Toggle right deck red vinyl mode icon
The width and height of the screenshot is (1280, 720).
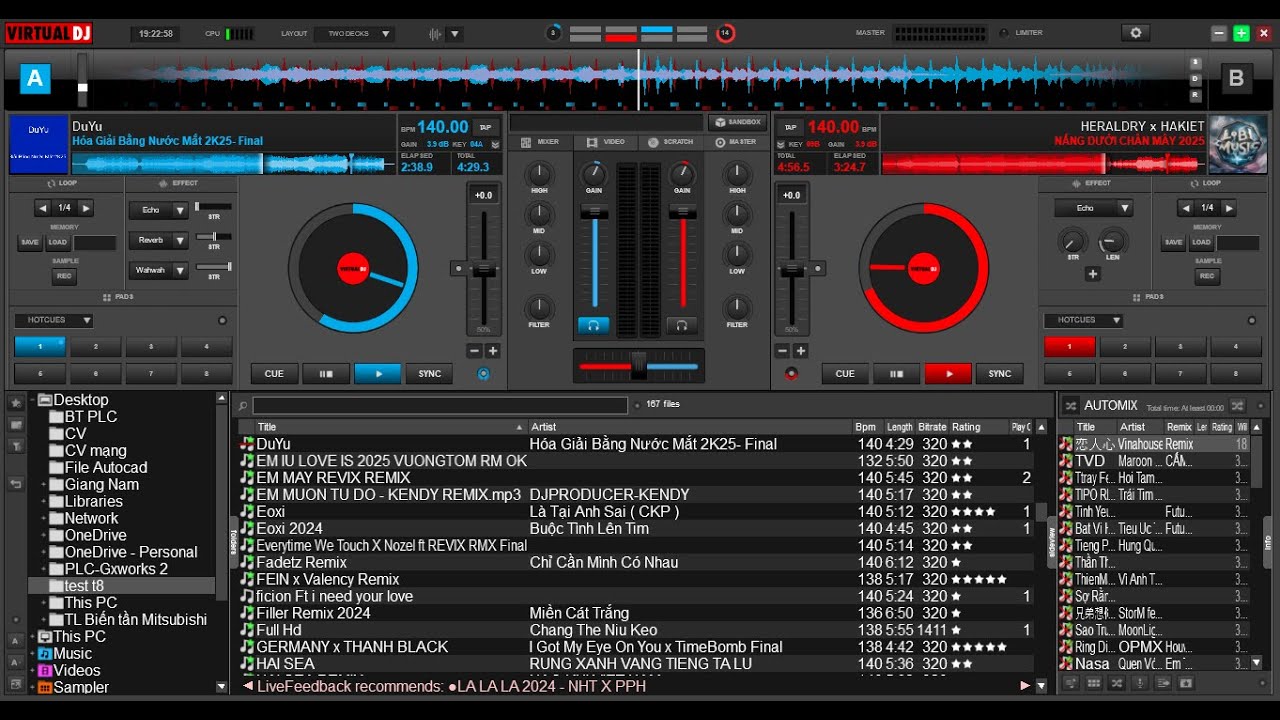[792, 374]
